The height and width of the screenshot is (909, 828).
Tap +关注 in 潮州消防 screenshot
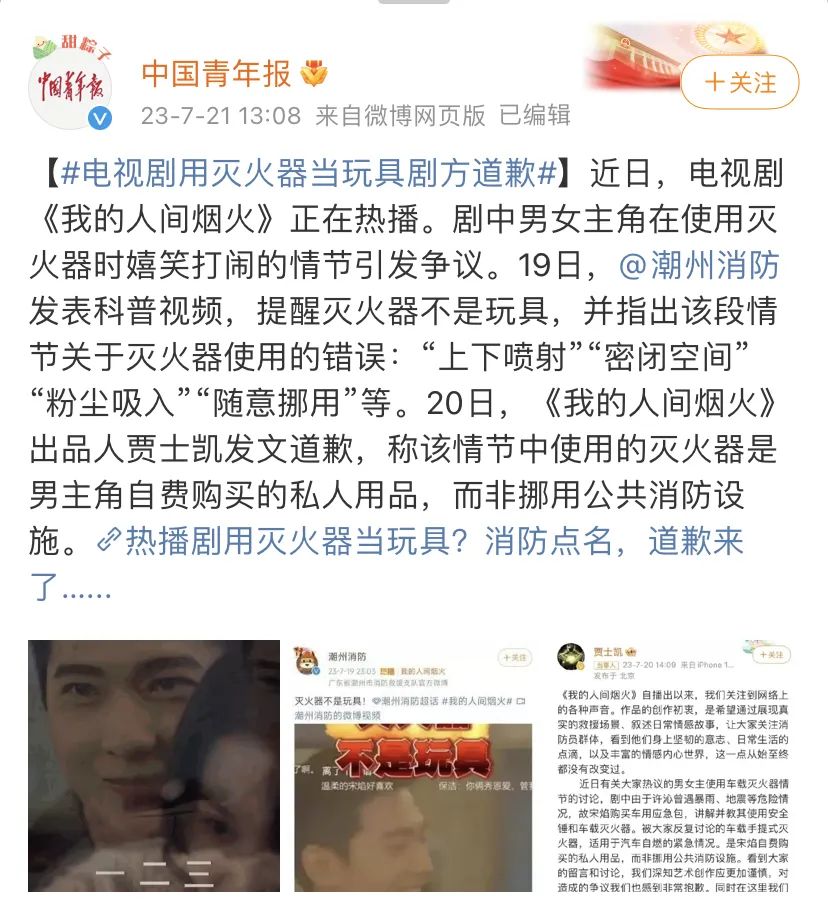point(515,657)
